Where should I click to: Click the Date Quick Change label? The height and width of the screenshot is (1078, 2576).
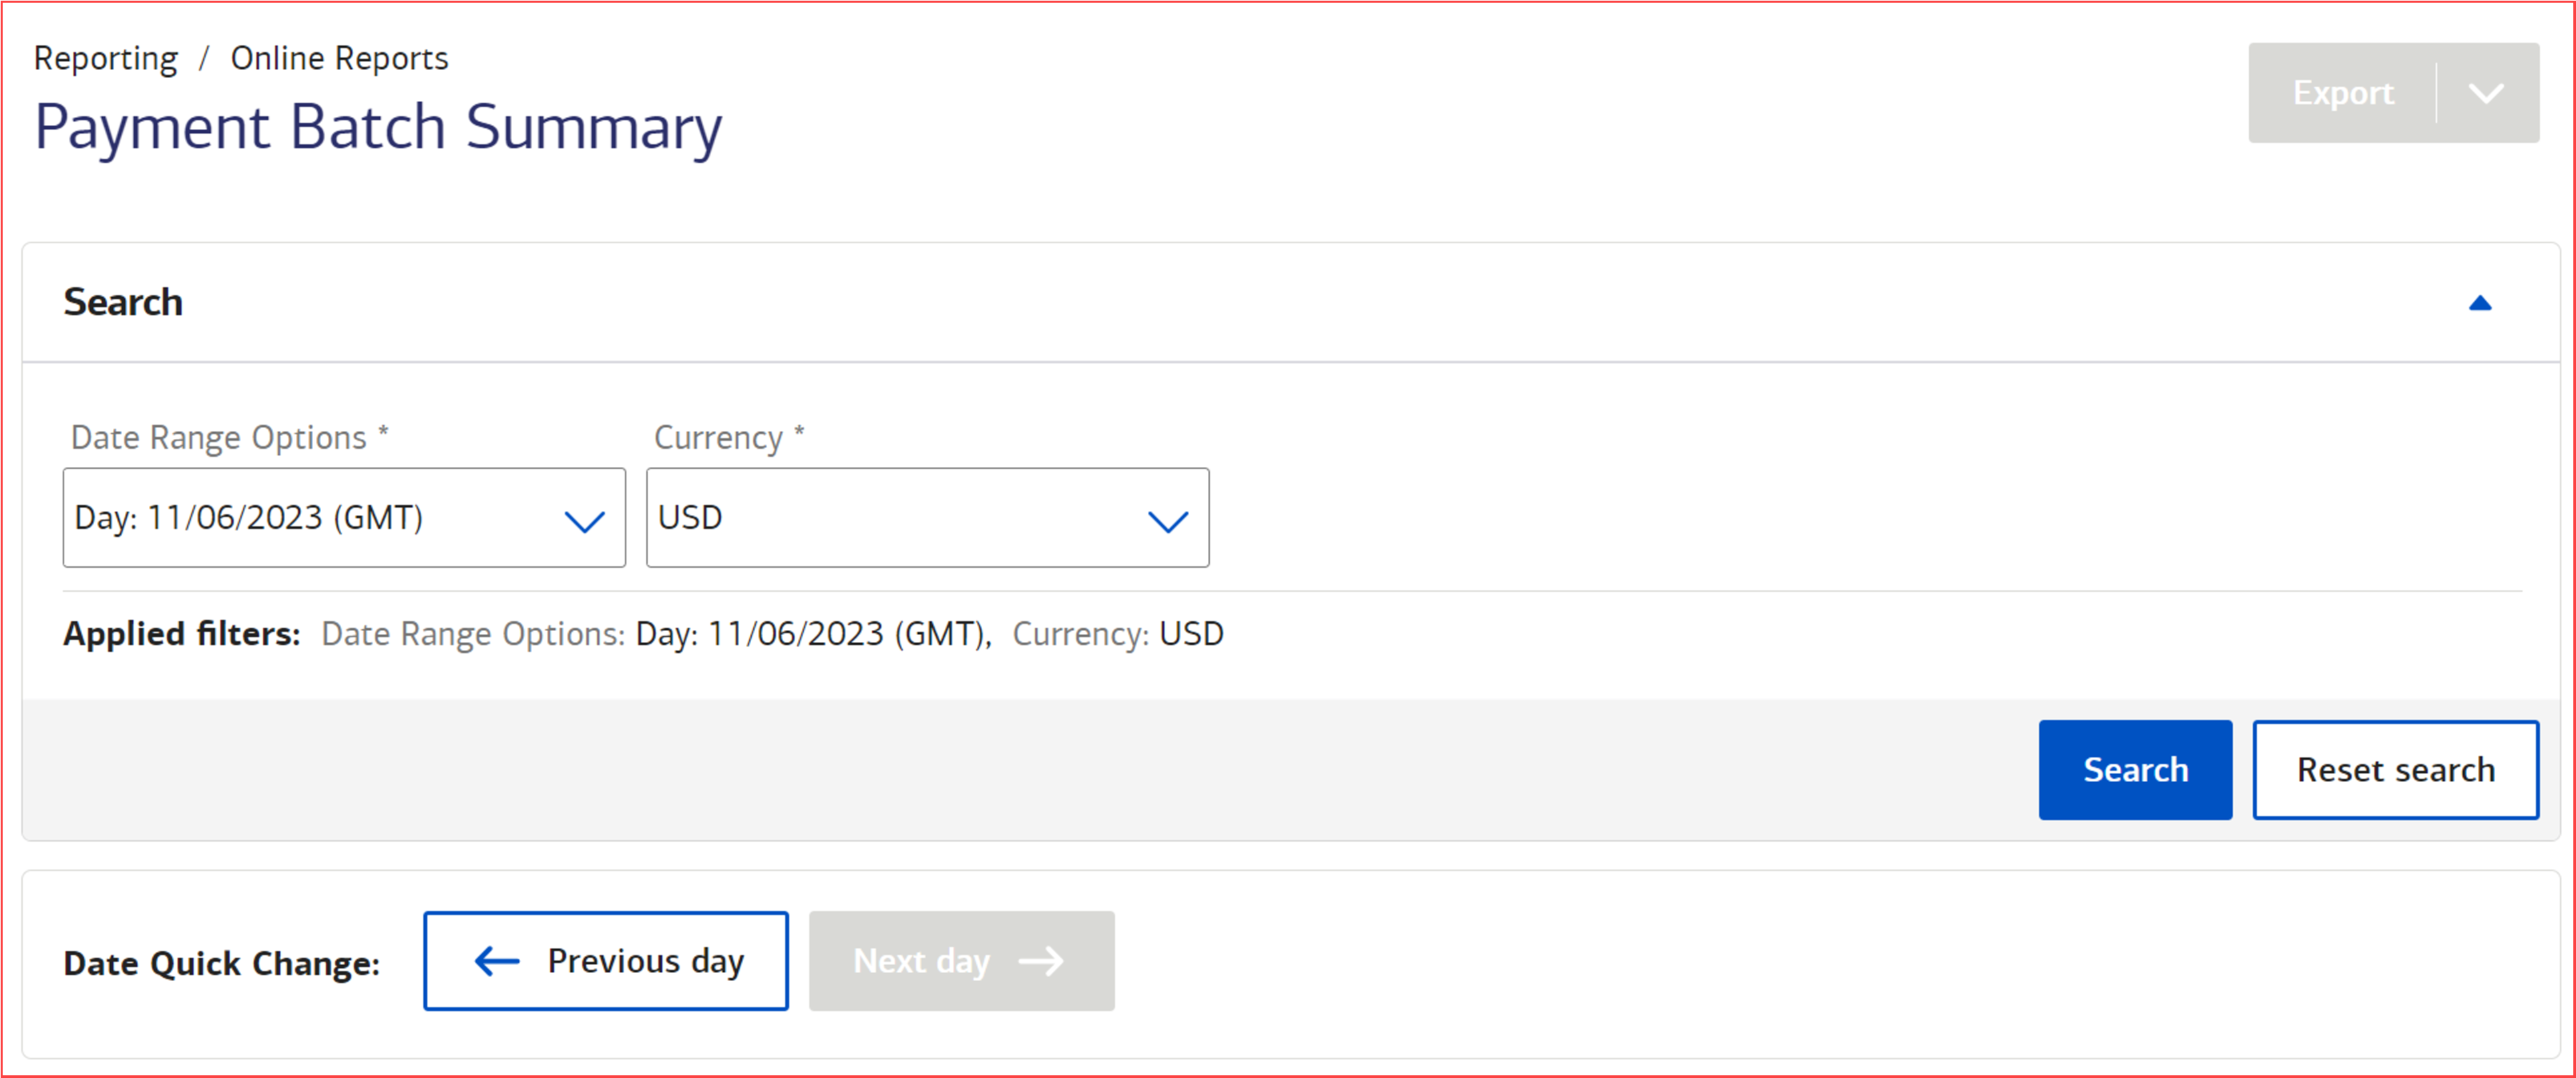(222, 963)
